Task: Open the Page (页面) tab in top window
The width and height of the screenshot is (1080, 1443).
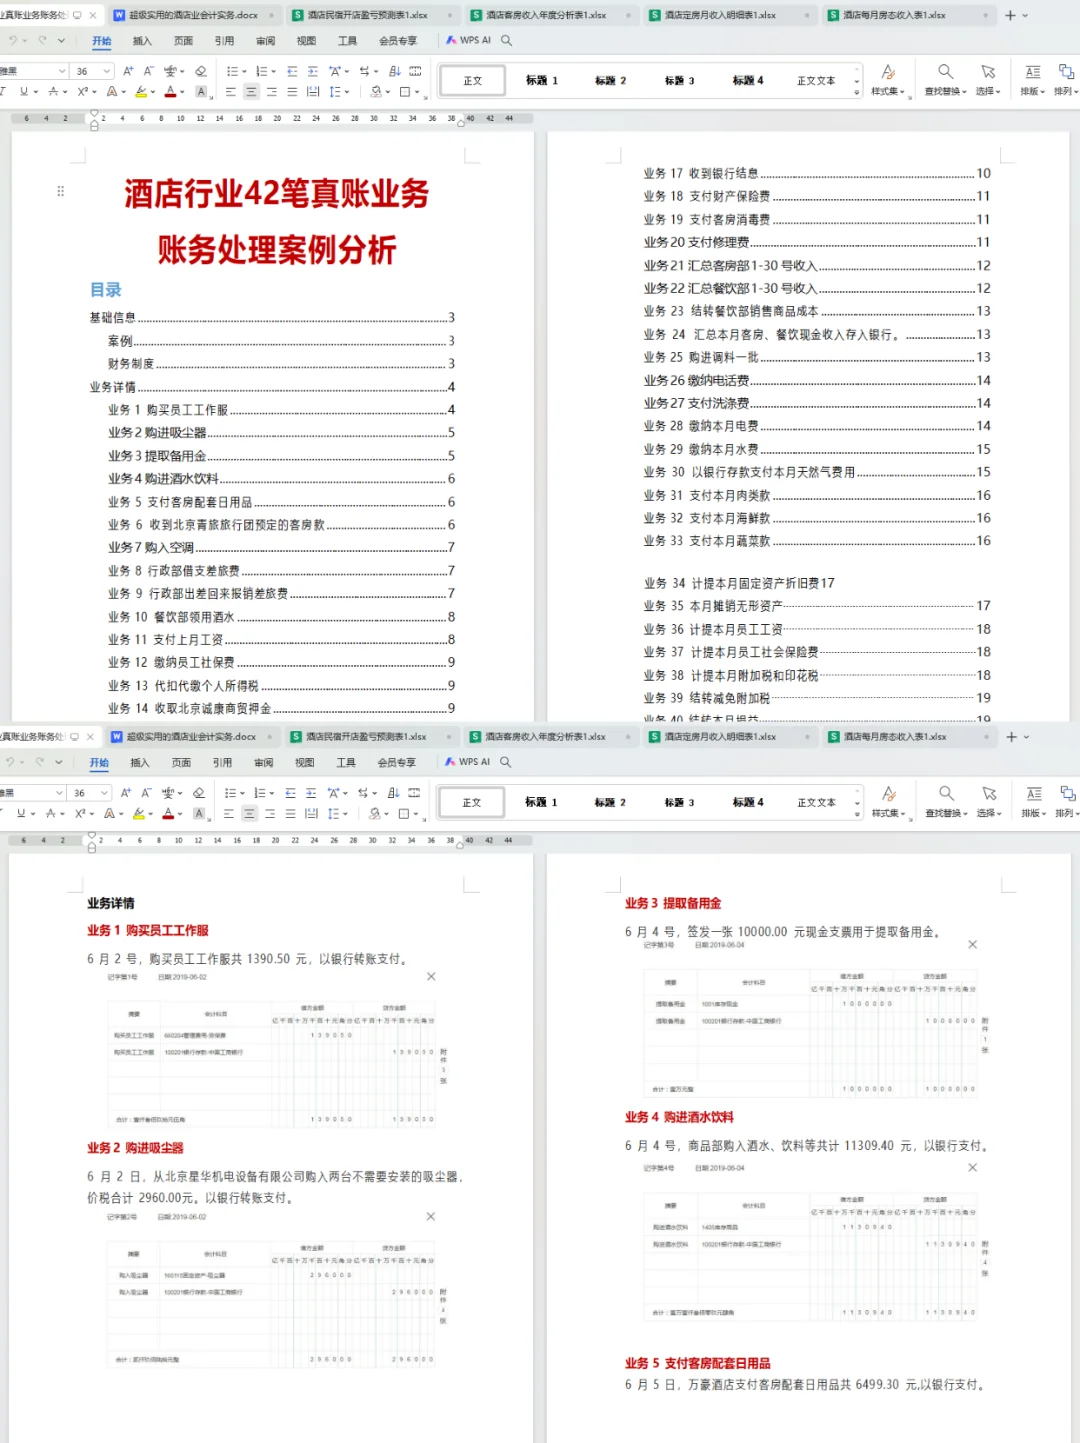Action: (x=183, y=41)
